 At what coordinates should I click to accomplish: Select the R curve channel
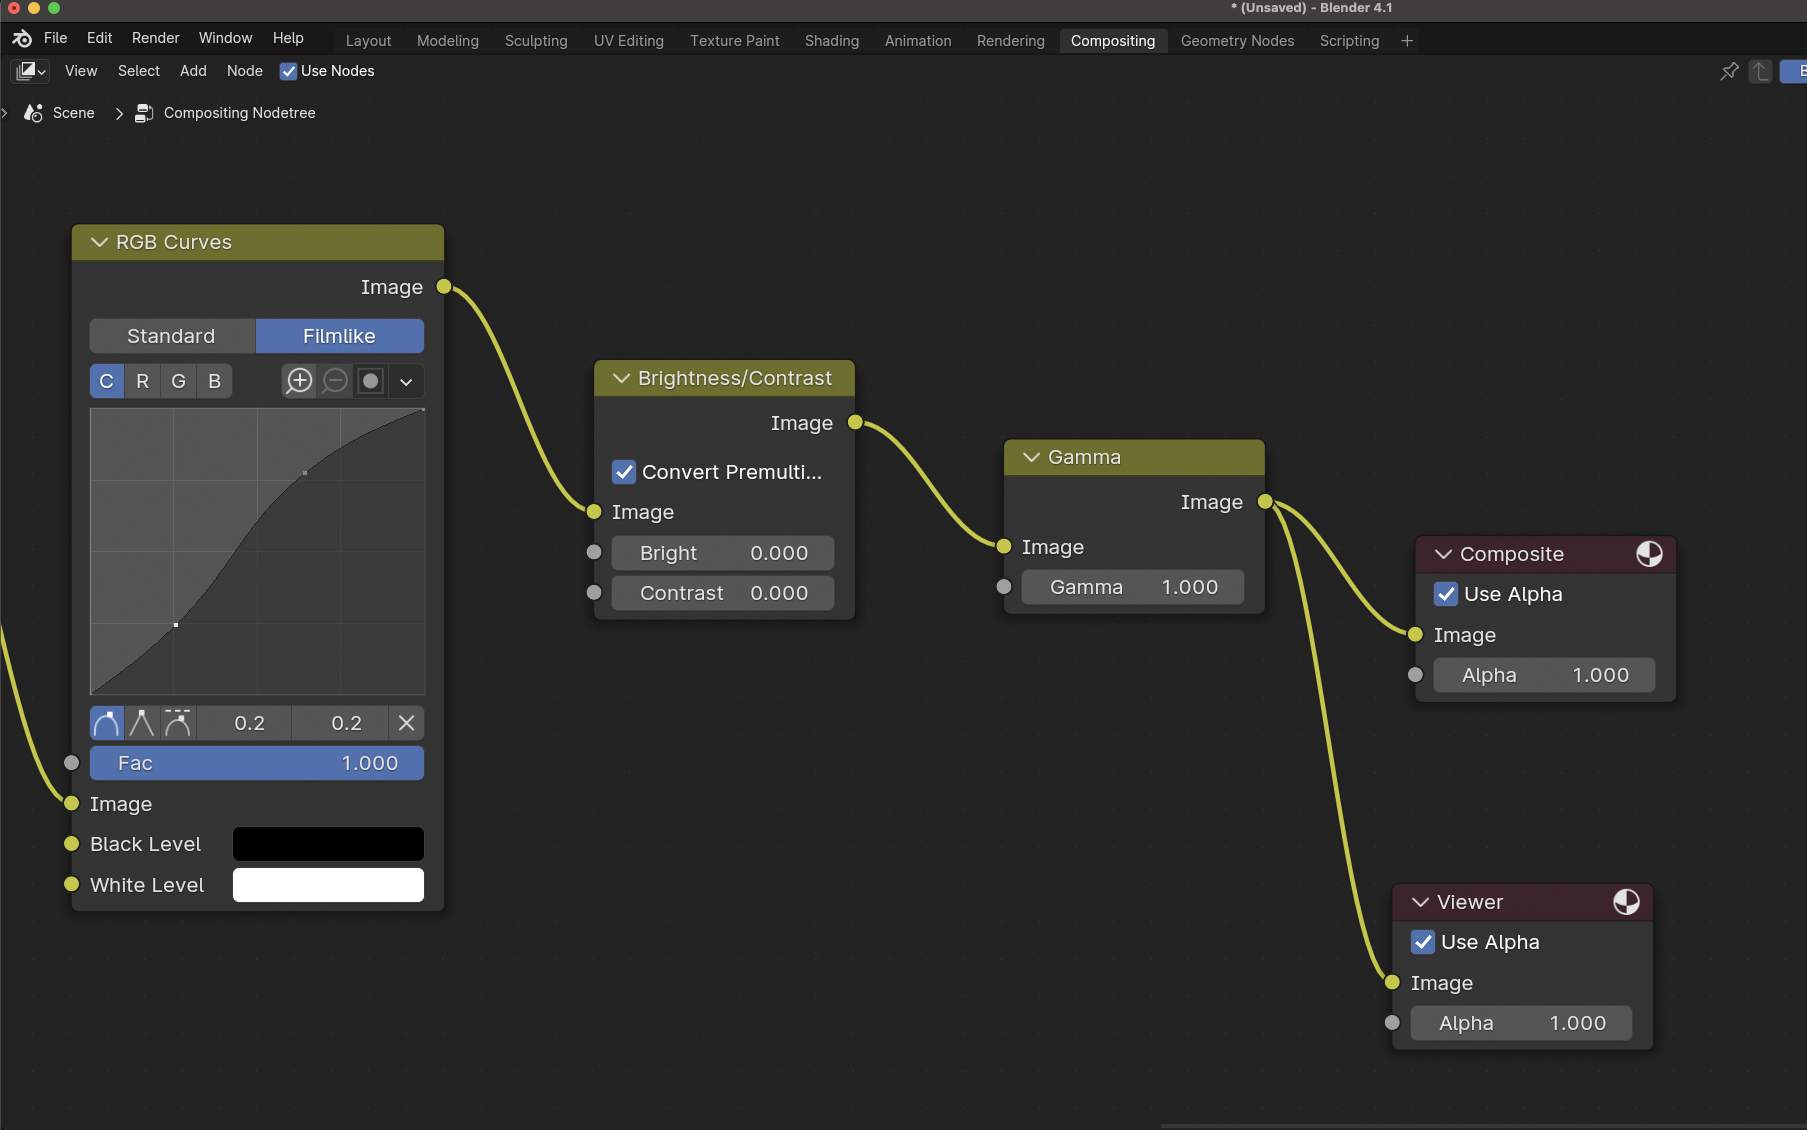click(x=142, y=381)
